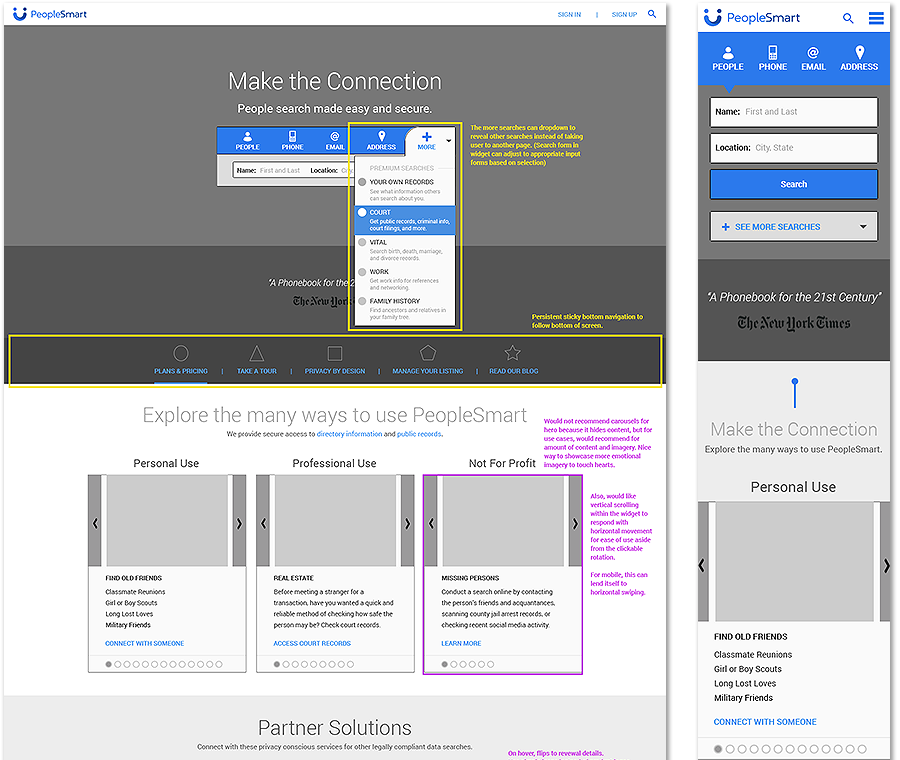Expand the See More Searches dropdown on mobile
Image resolution: width=900 pixels, height=760 pixels.
794,227
